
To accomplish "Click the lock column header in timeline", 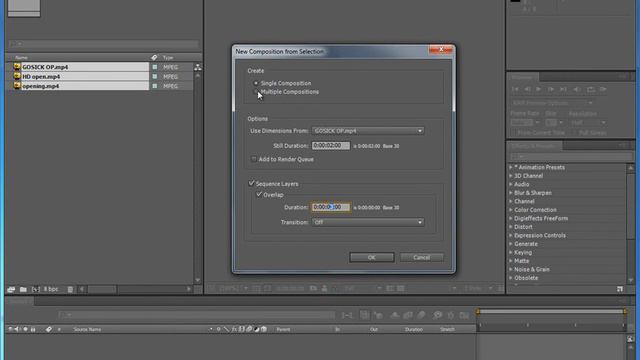I will pyautogui.click(x=33, y=329).
